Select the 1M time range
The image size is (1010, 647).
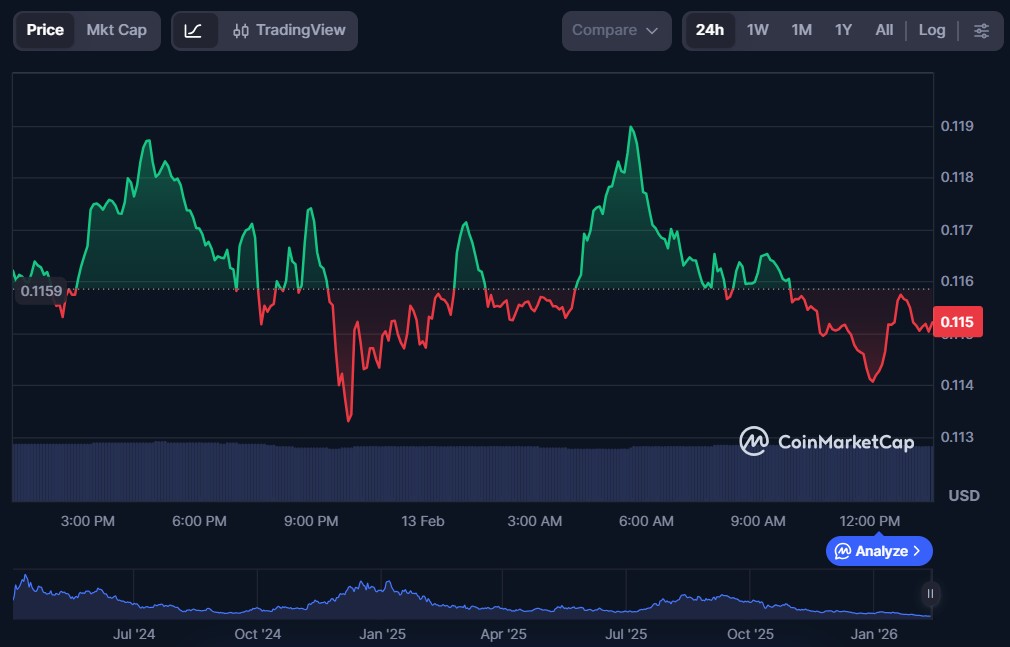click(x=801, y=30)
